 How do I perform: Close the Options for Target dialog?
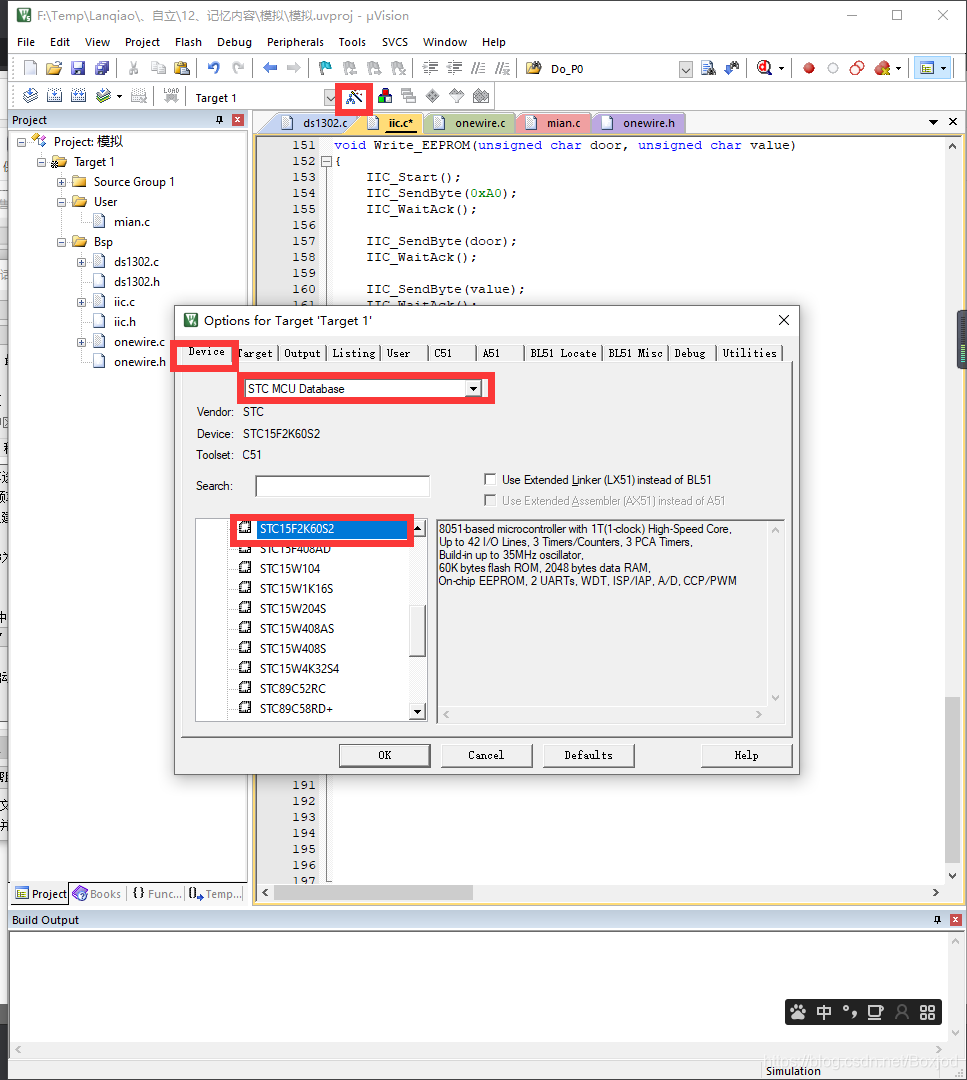point(784,320)
